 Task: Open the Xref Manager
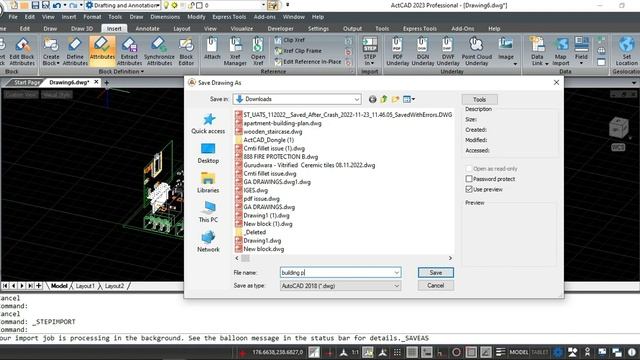[235, 51]
